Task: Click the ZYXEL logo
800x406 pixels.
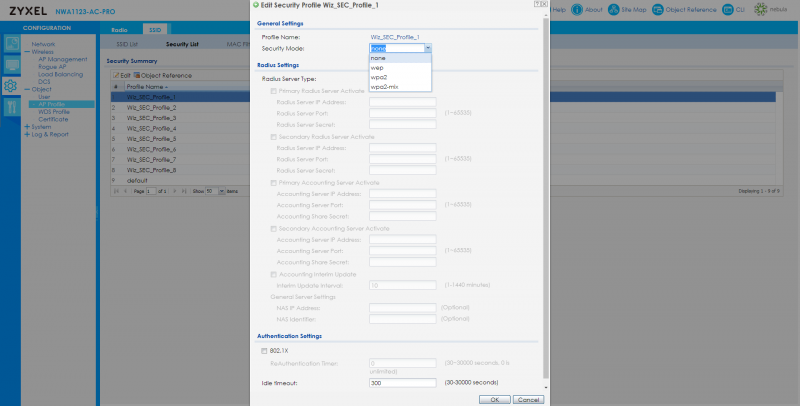Action: point(28,11)
